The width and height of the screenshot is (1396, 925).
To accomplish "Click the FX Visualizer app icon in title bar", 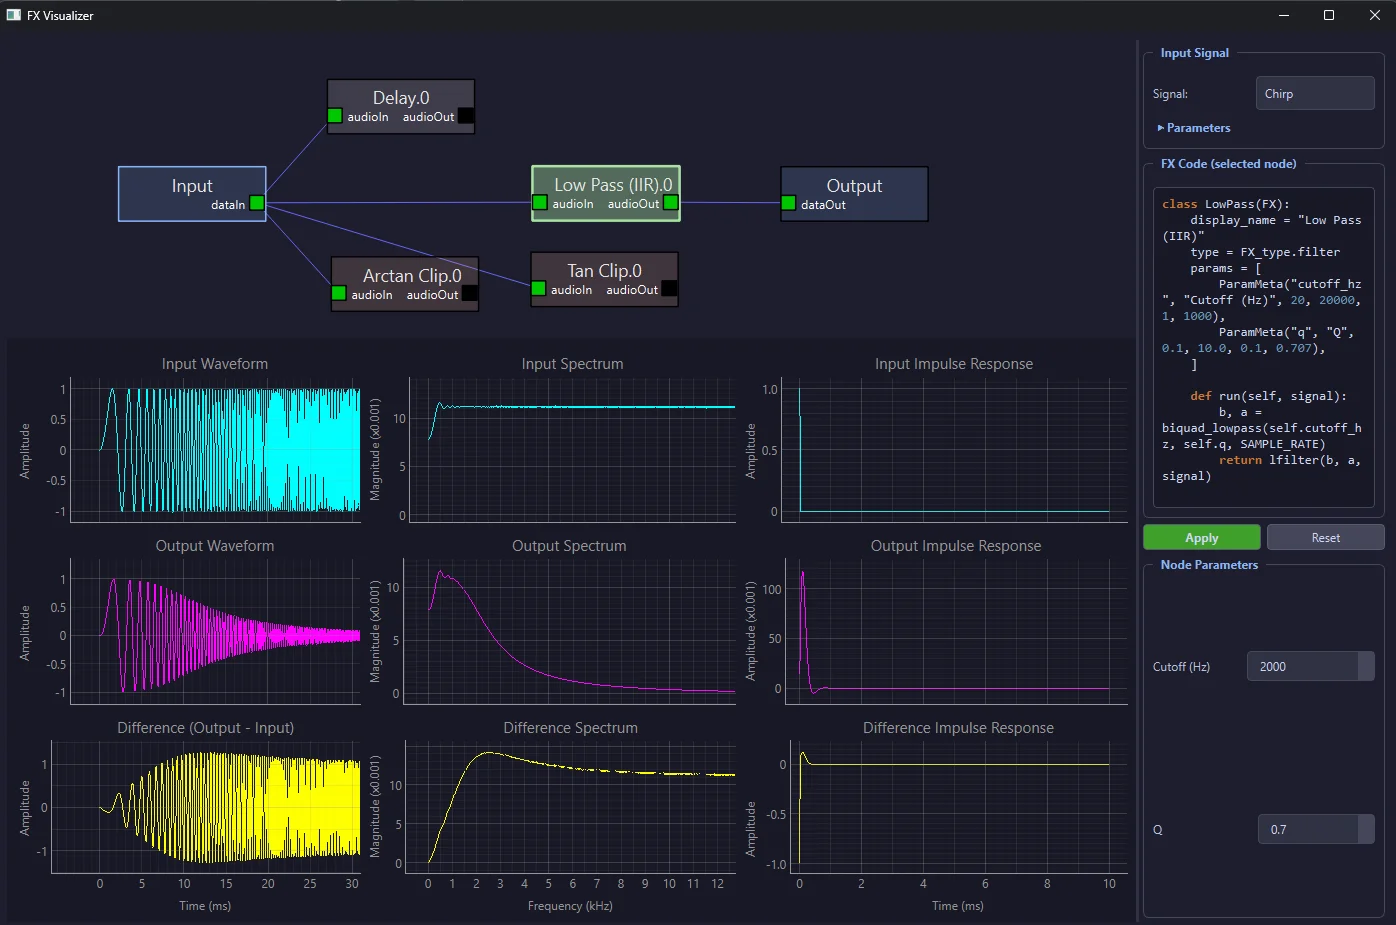I will point(14,15).
